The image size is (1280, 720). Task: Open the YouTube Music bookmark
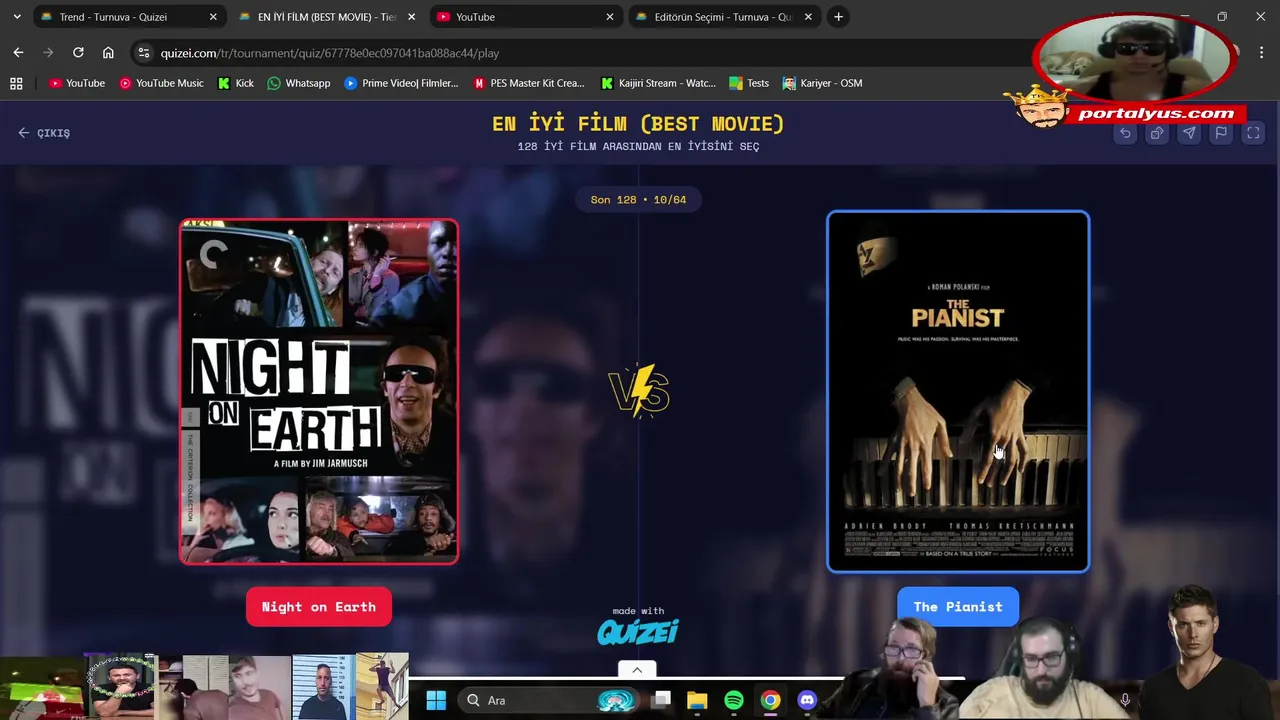tap(161, 83)
